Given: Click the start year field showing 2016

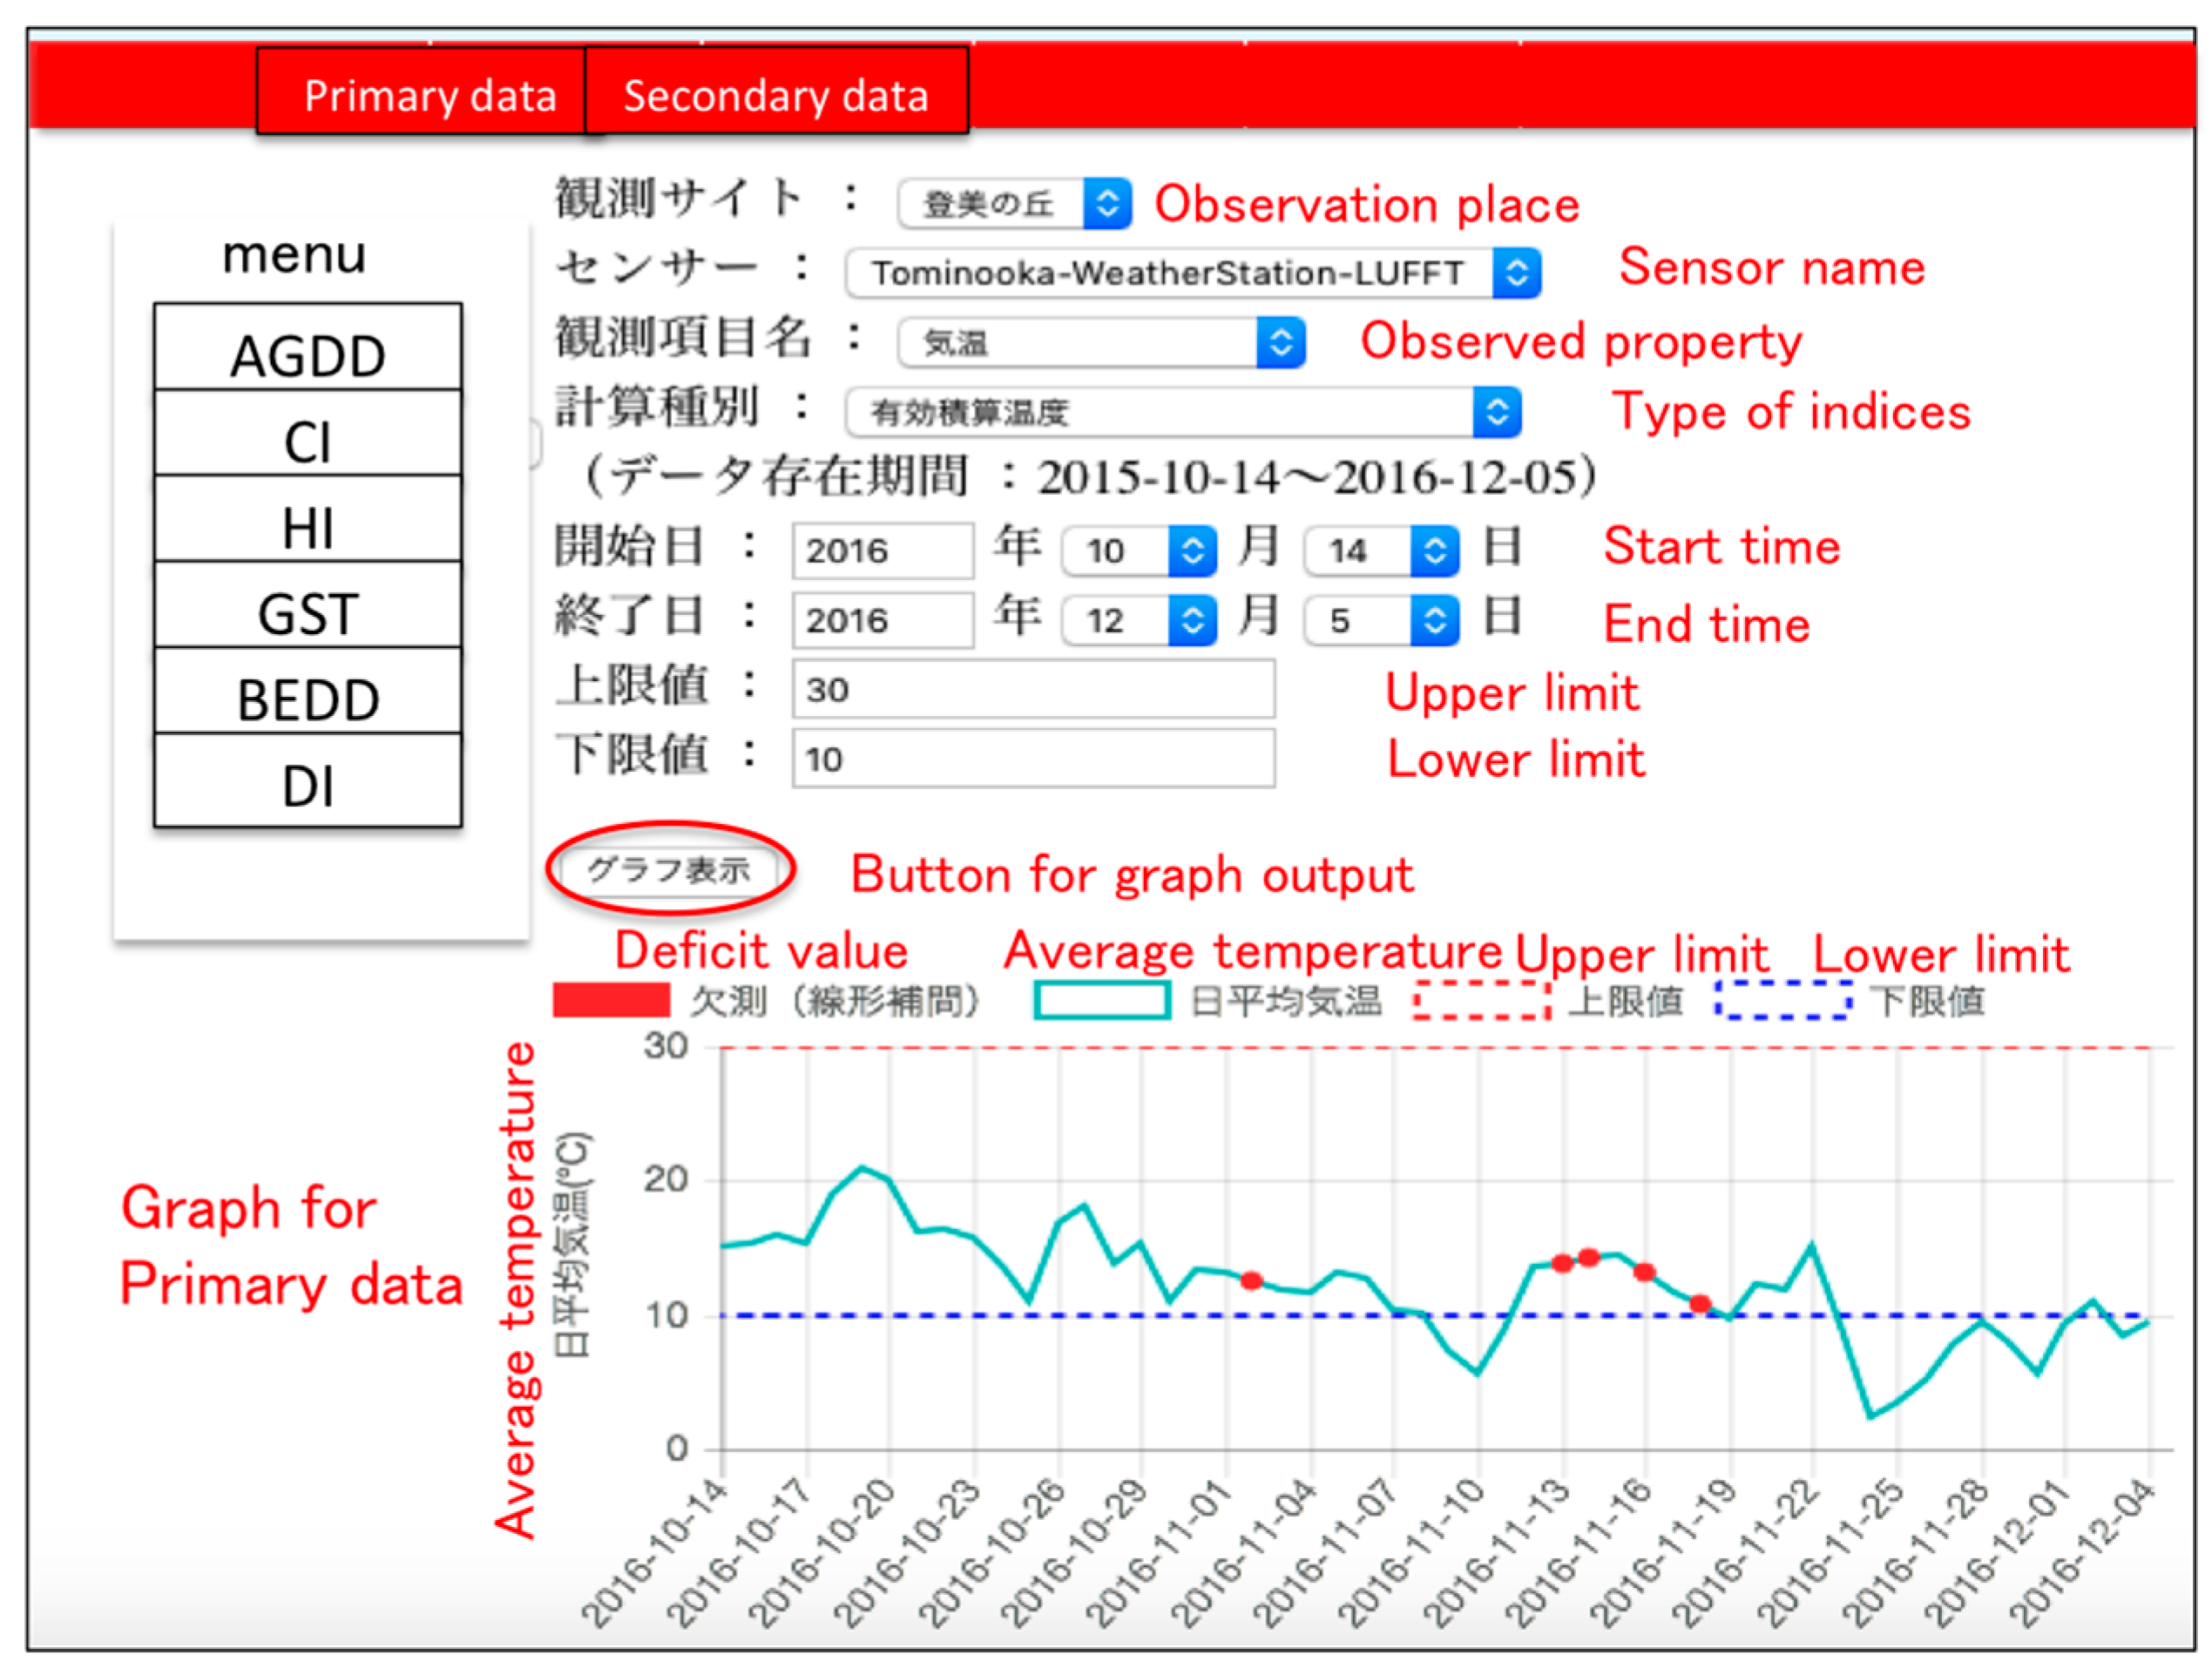Looking at the screenshot, I should 882,551.
